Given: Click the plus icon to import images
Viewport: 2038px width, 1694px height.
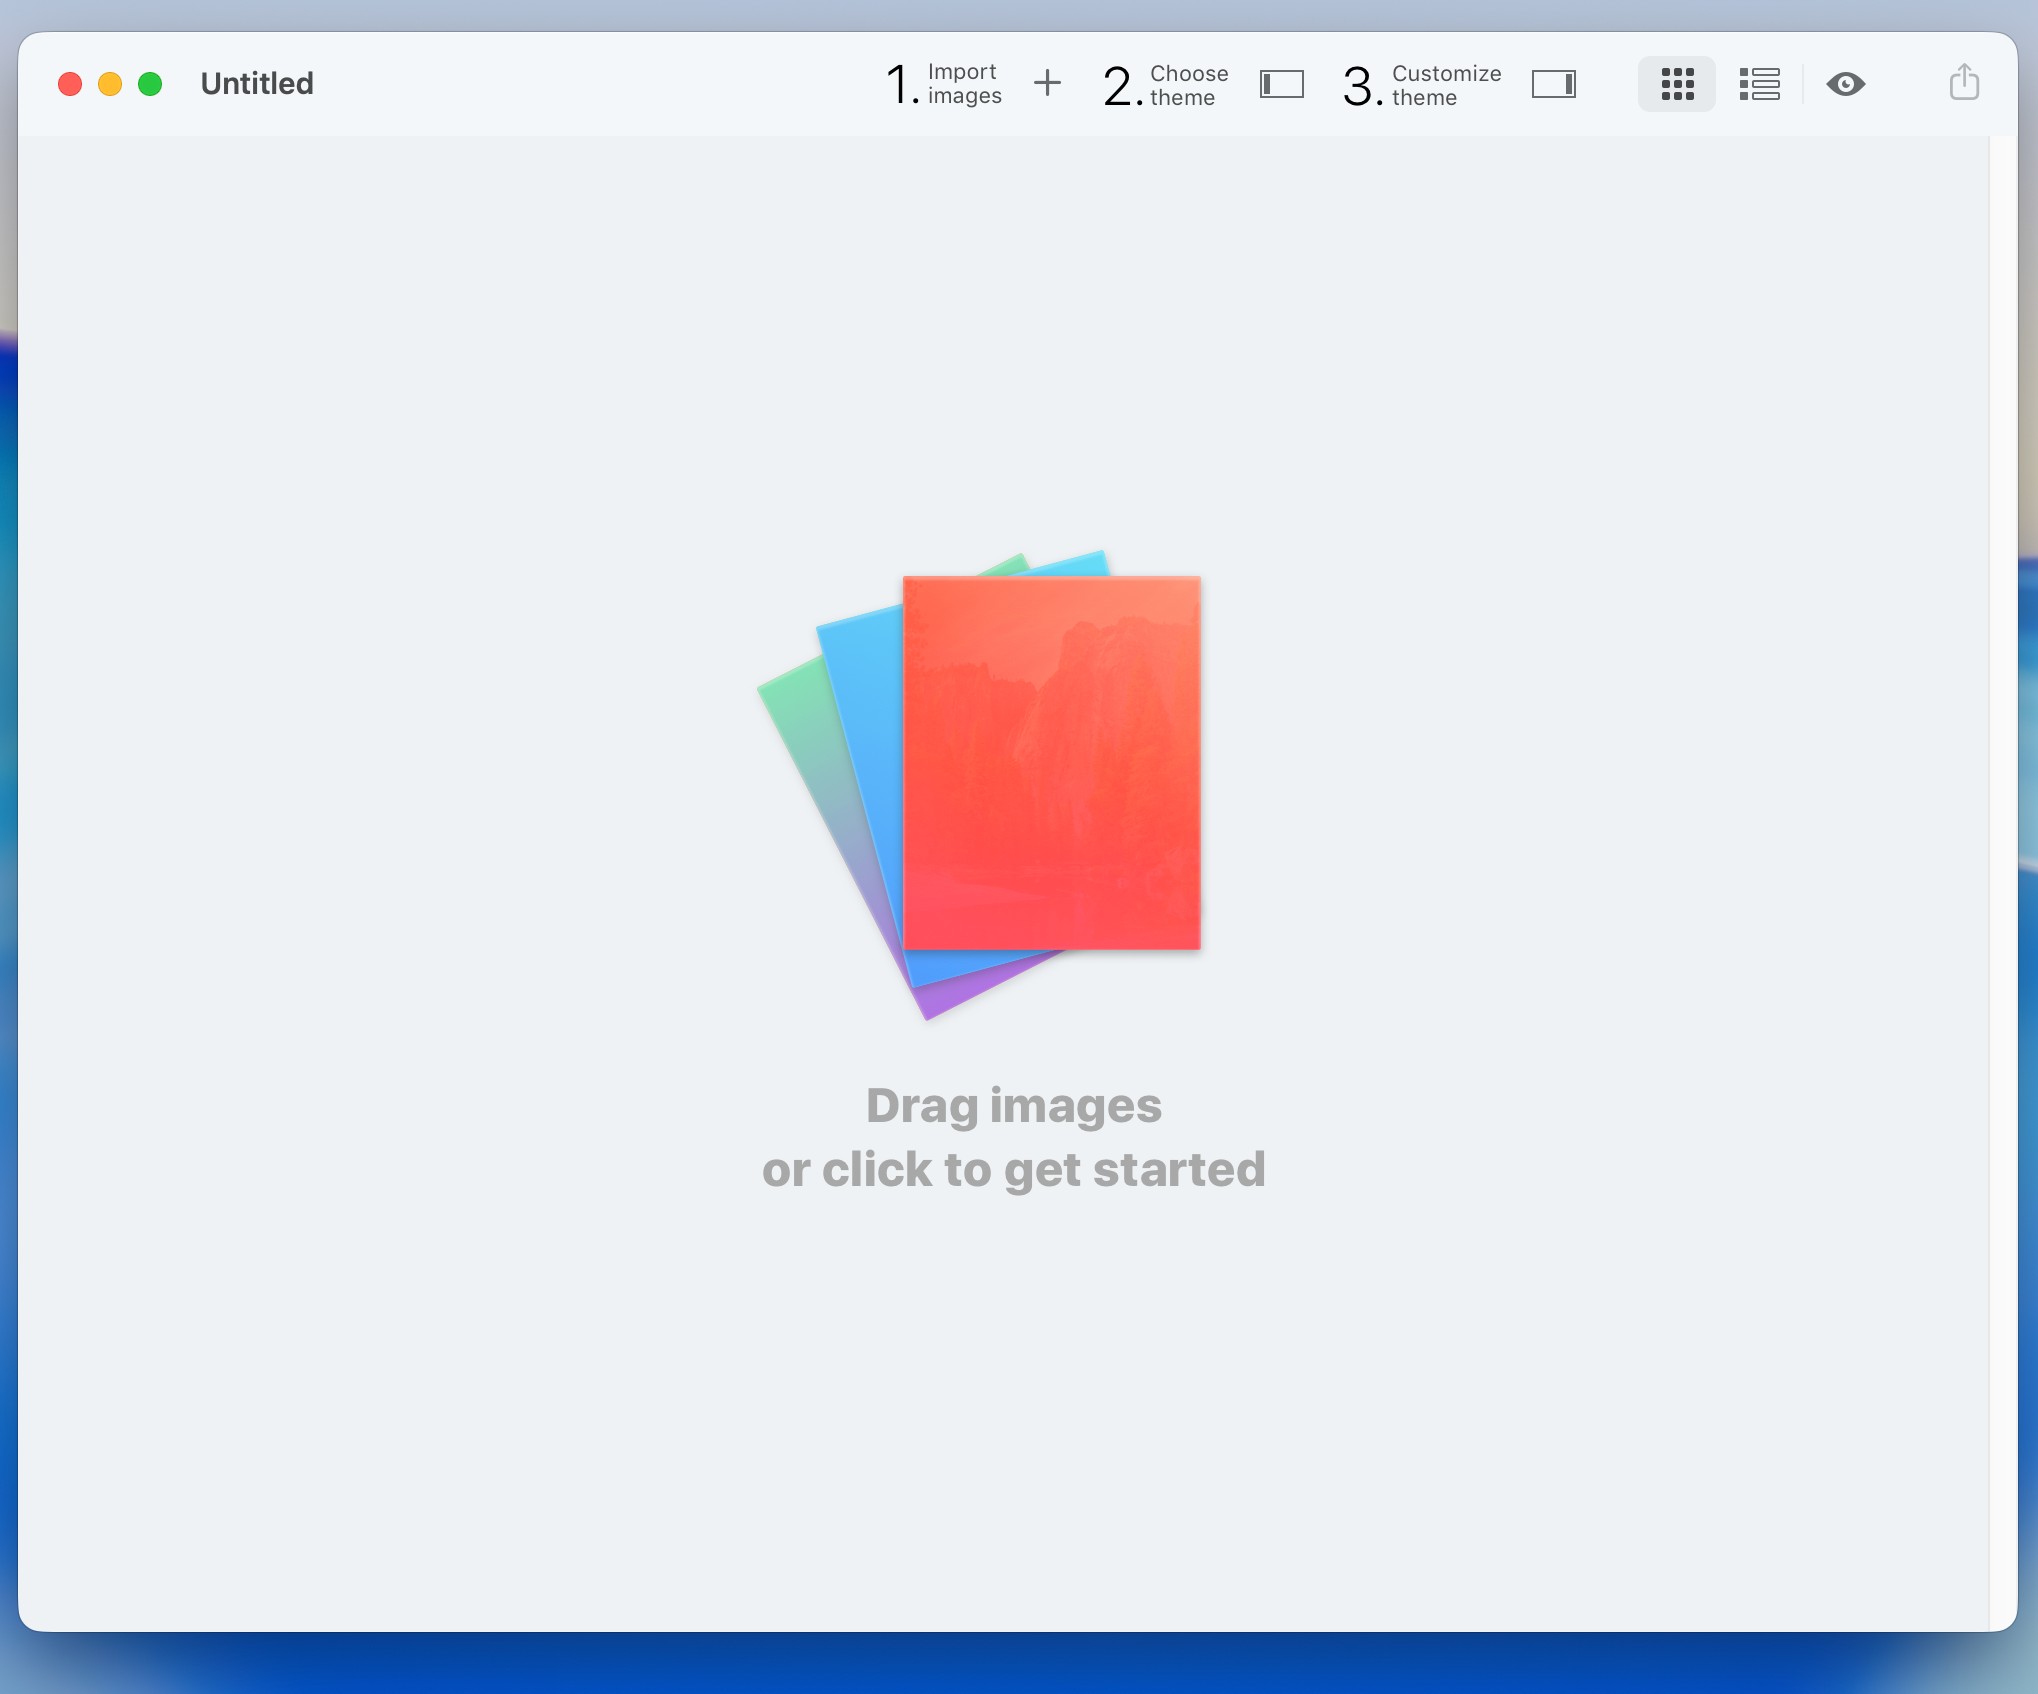Looking at the screenshot, I should click(x=1047, y=83).
